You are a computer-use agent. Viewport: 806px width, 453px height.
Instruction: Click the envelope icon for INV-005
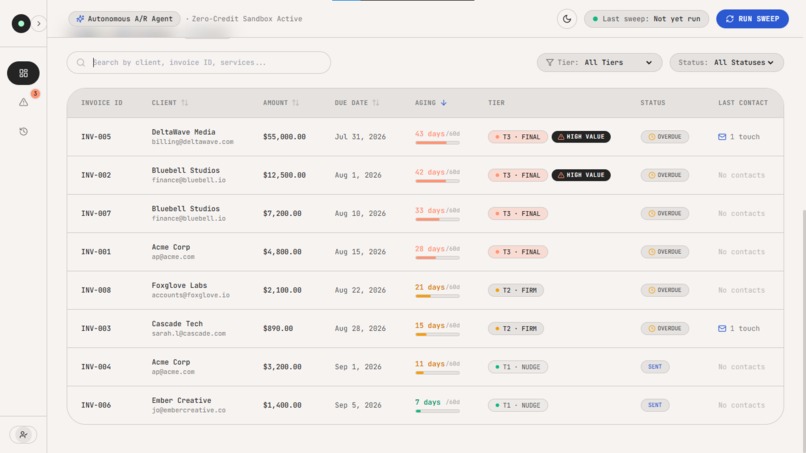[x=722, y=137]
